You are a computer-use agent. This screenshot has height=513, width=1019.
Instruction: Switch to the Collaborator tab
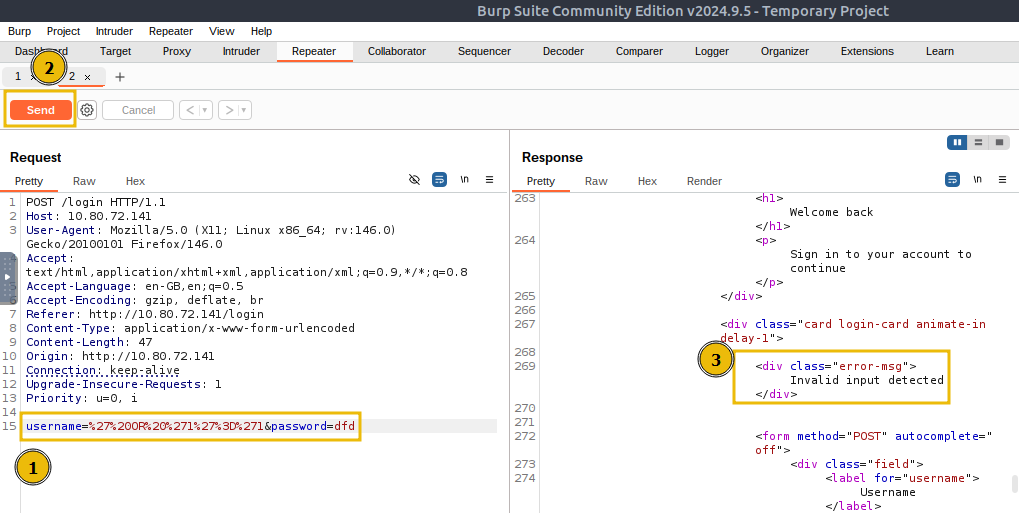396,51
